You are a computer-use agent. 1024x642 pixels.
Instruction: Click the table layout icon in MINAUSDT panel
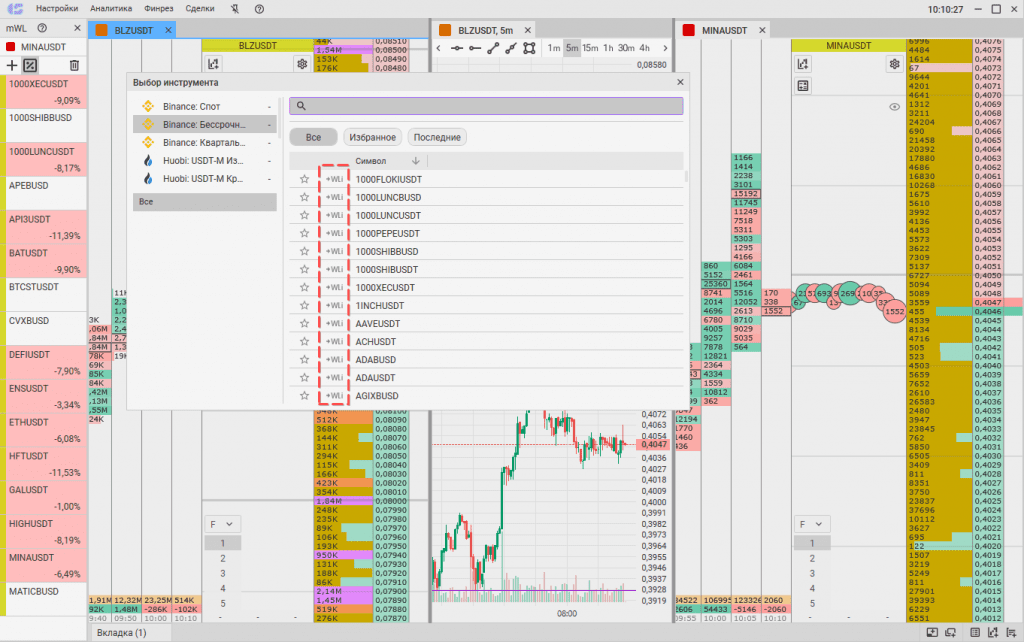pos(803,86)
